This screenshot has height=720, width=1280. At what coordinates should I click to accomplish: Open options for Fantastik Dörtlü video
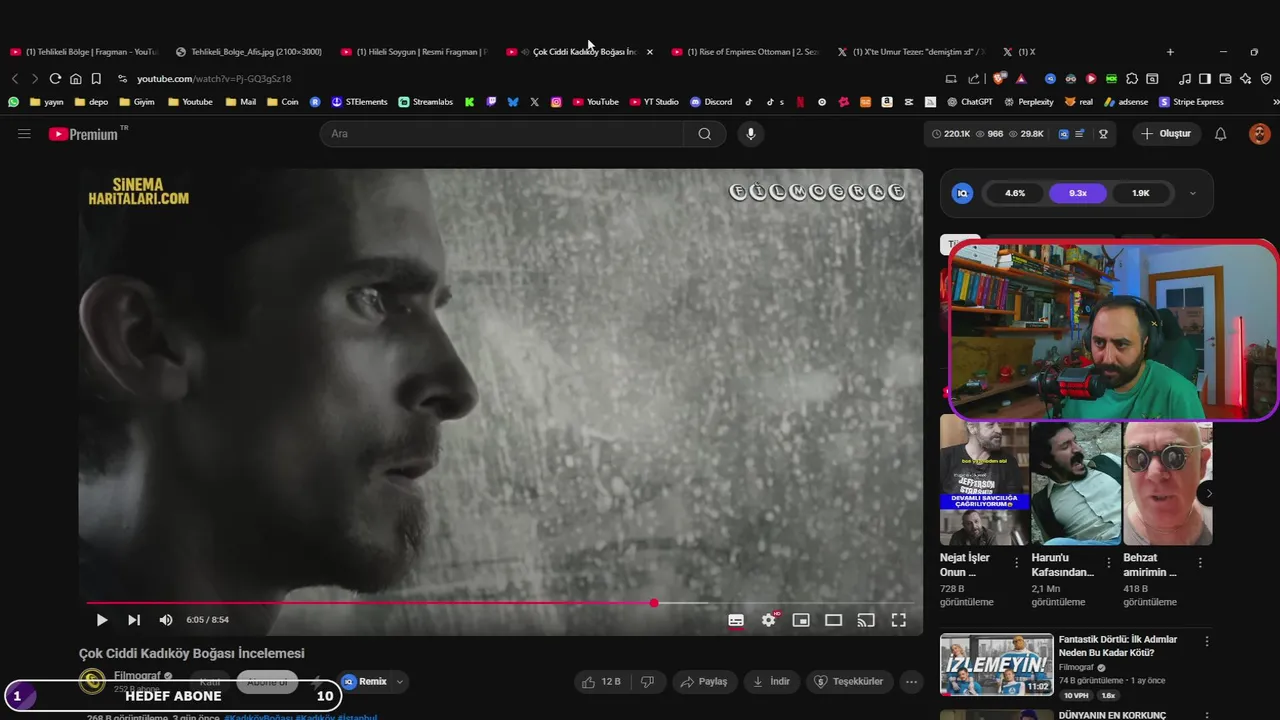[x=1207, y=641]
